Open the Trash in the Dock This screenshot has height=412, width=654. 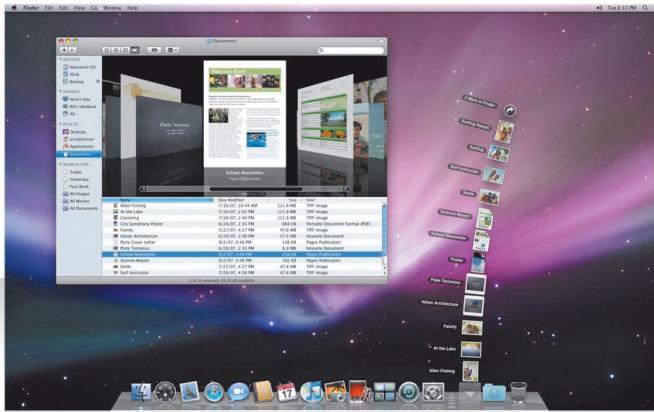518,392
